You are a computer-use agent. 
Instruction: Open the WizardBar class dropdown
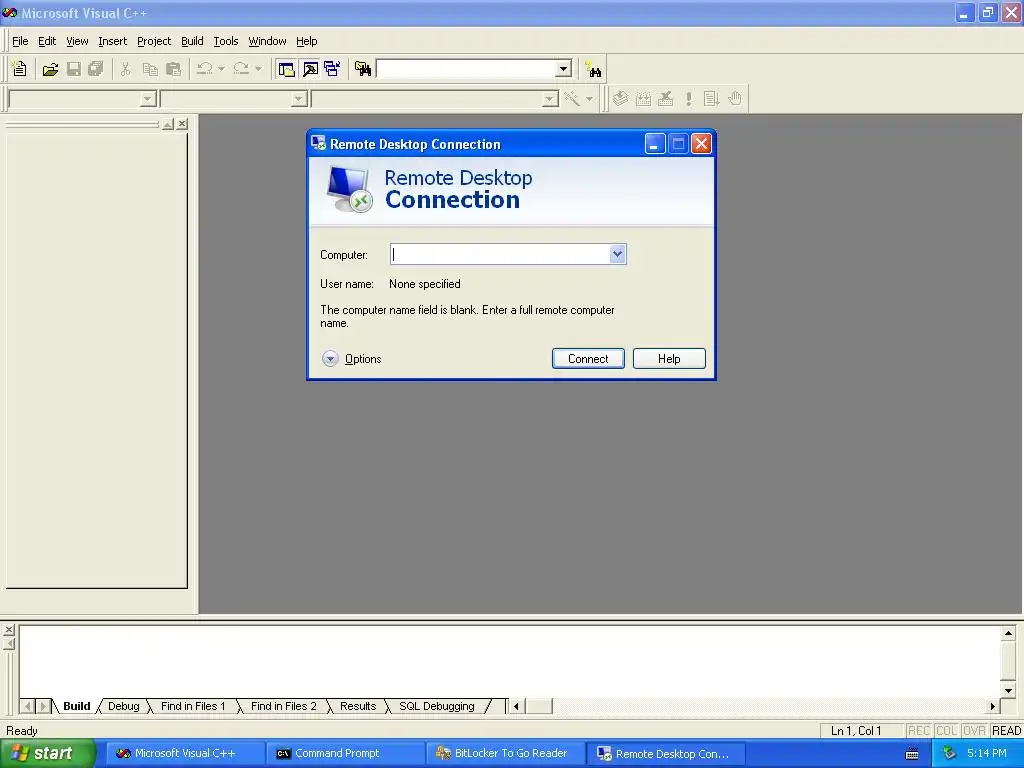(x=148, y=99)
